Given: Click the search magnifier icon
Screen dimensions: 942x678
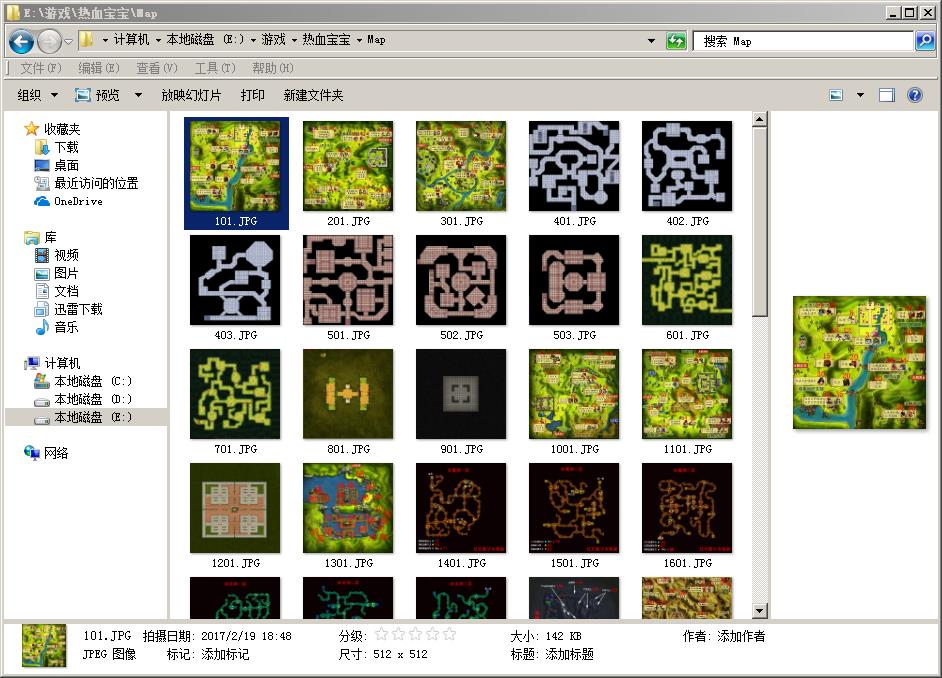Looking at the screenshot, I should point(925,41).
